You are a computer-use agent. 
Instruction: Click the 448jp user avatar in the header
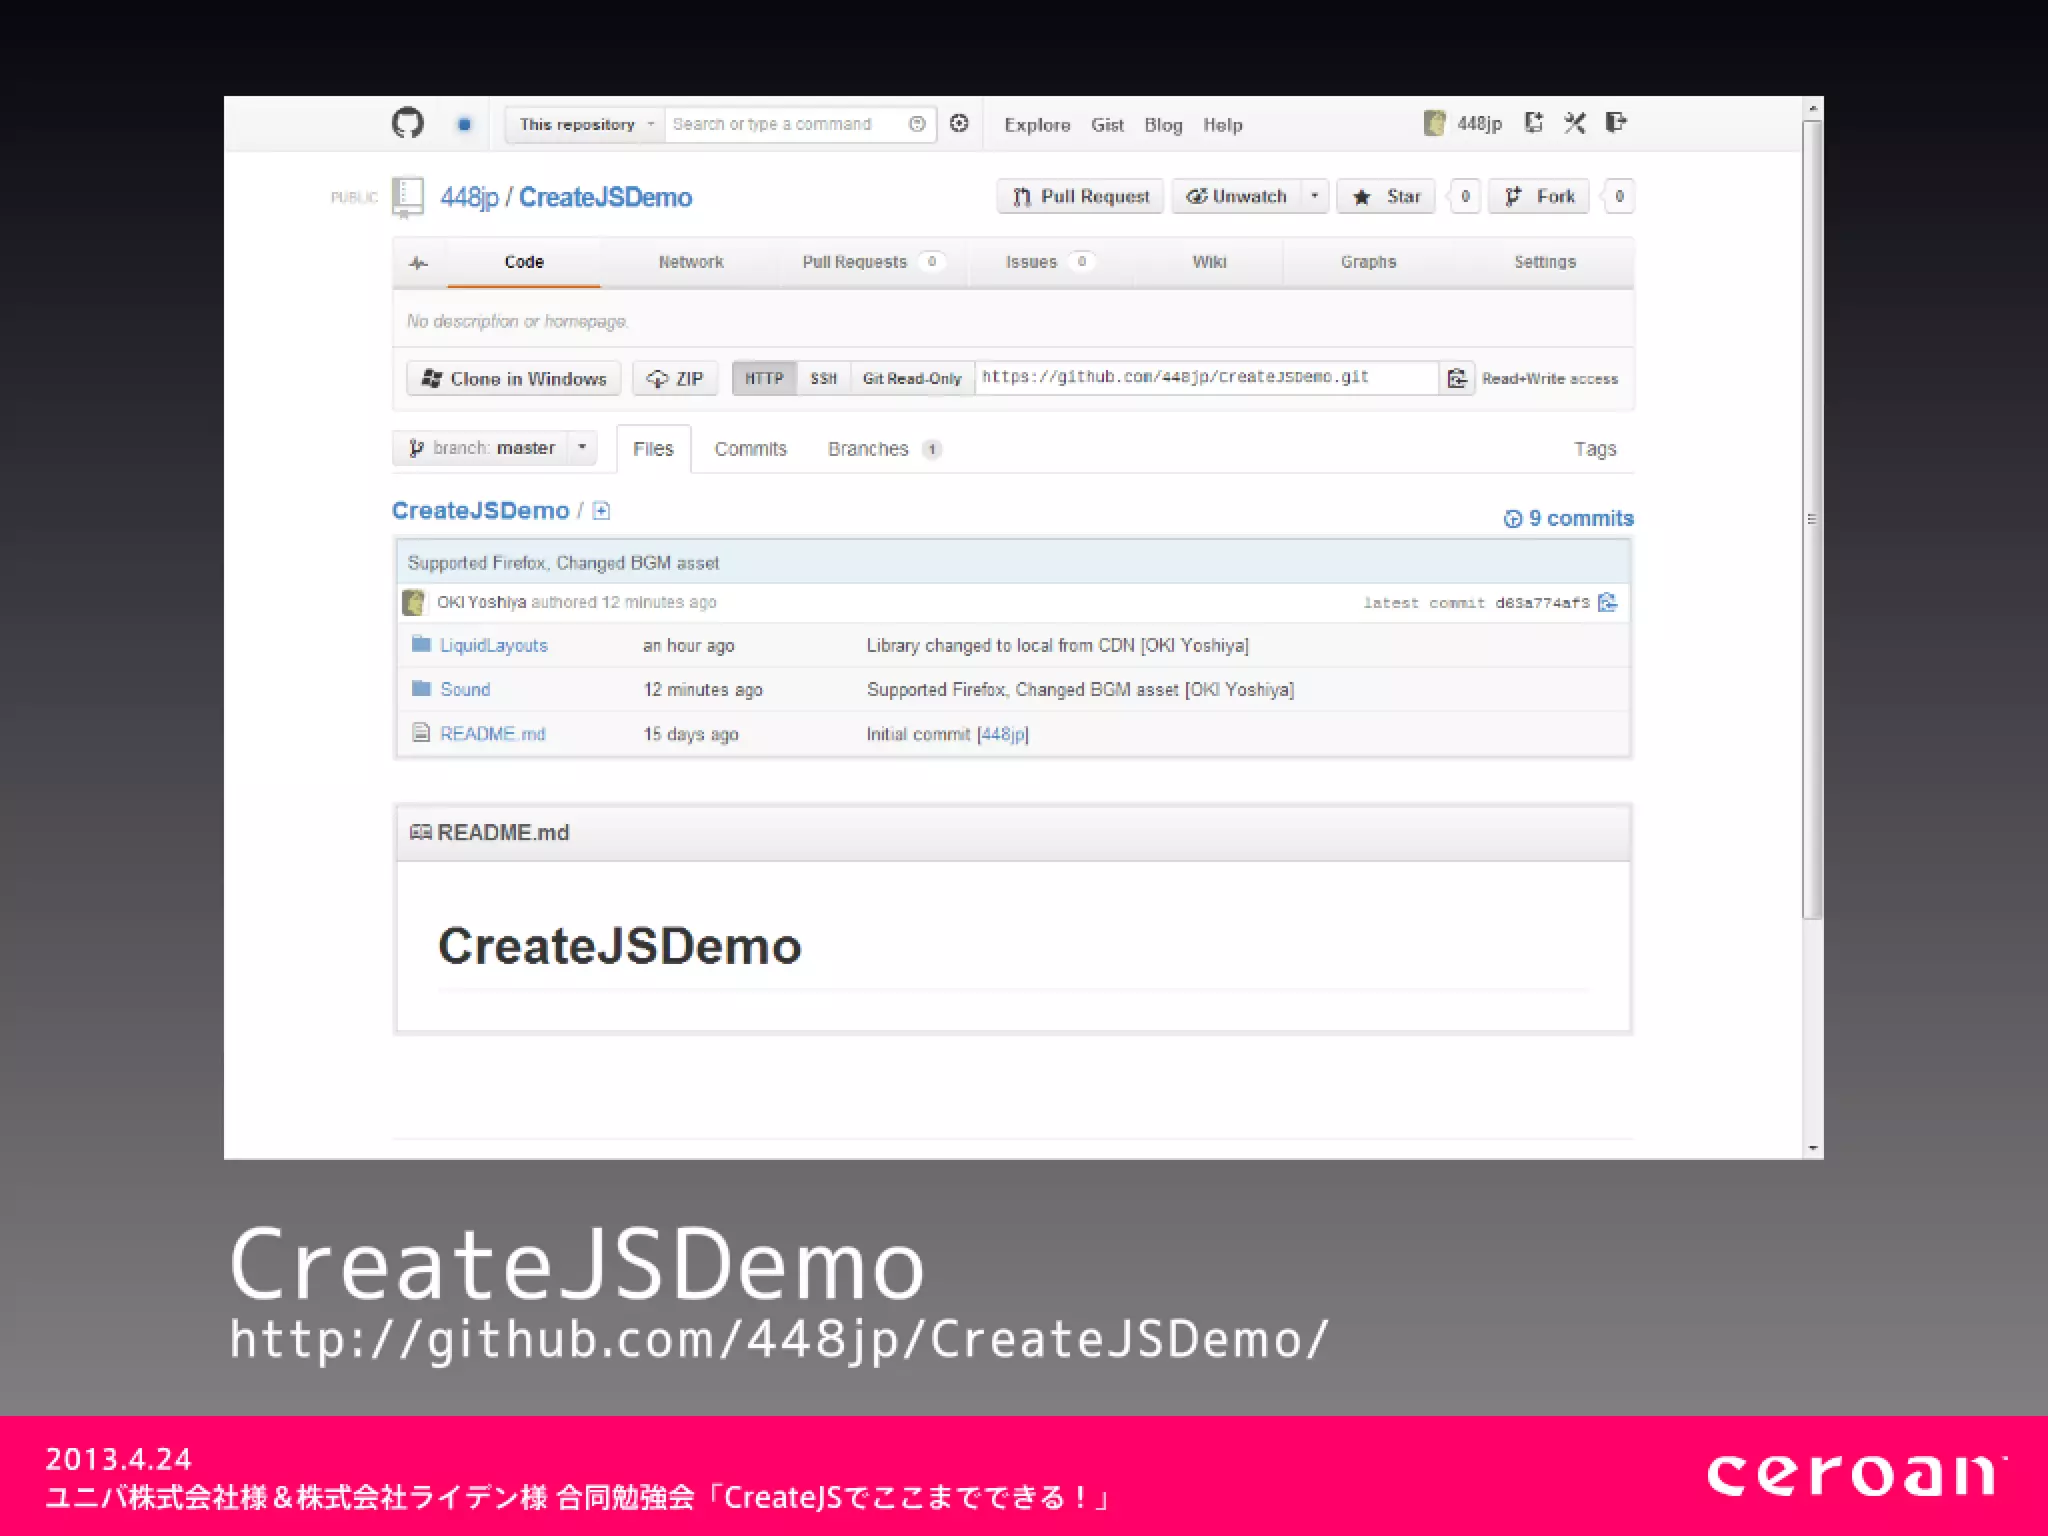(x=1434, y=123)
